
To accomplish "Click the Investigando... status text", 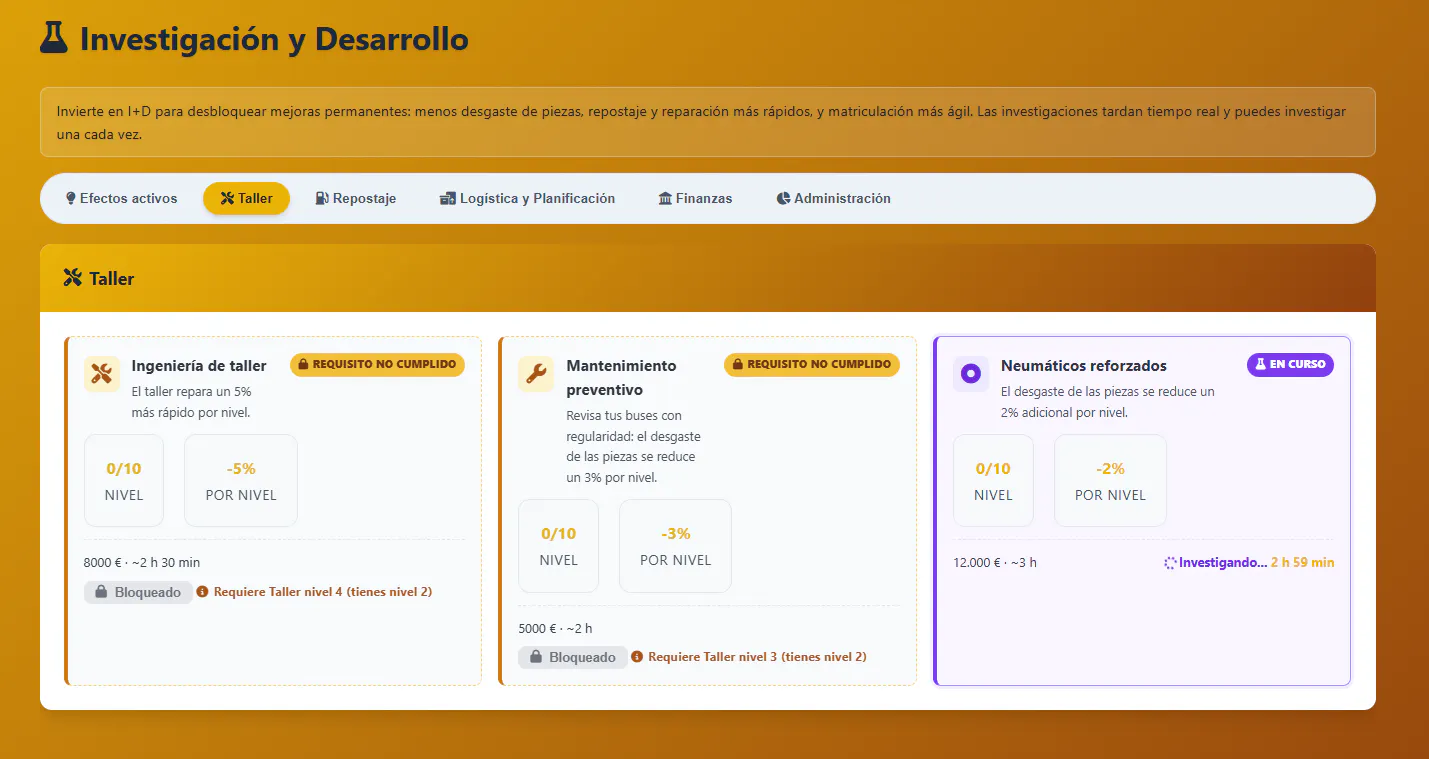I will pos(1223,563).
